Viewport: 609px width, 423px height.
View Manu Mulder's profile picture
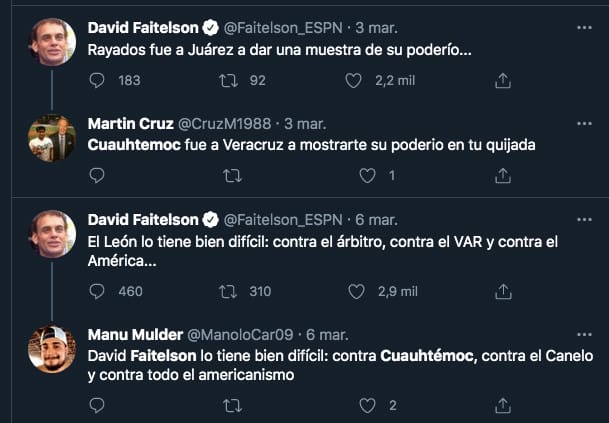pos(51,349)
